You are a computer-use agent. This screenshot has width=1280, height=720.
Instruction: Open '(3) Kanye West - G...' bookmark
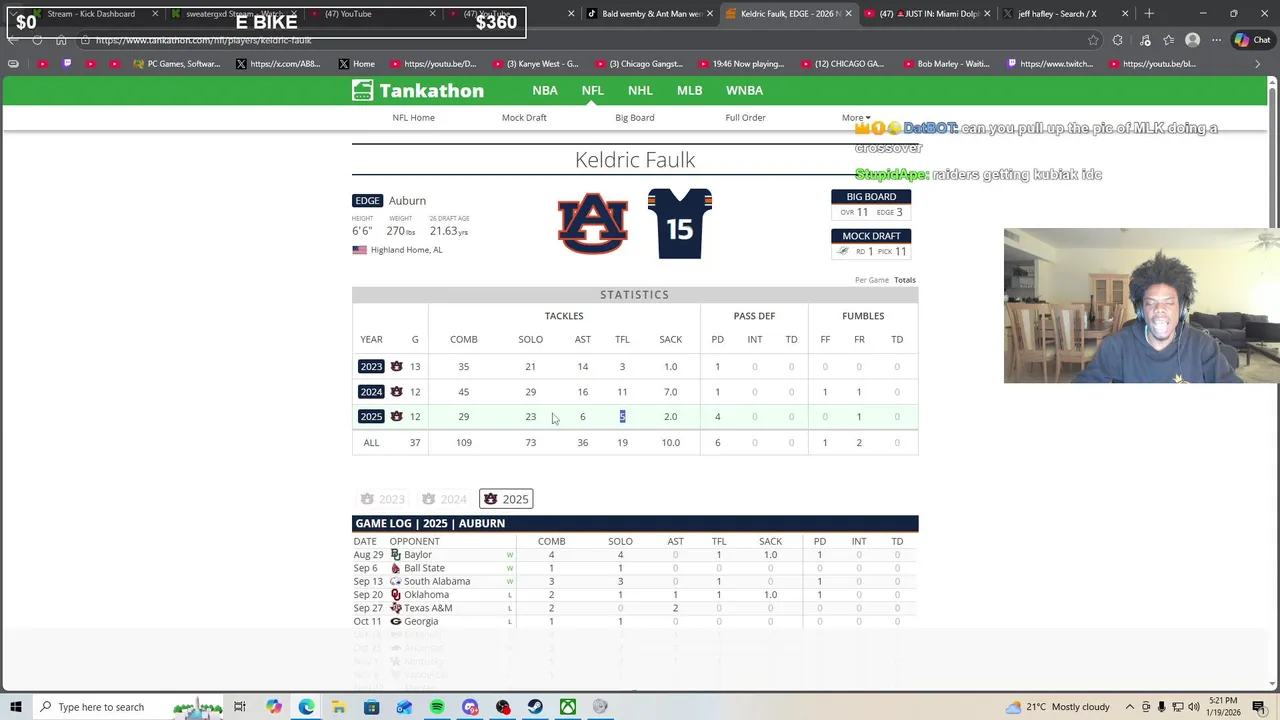coord(534,64)
